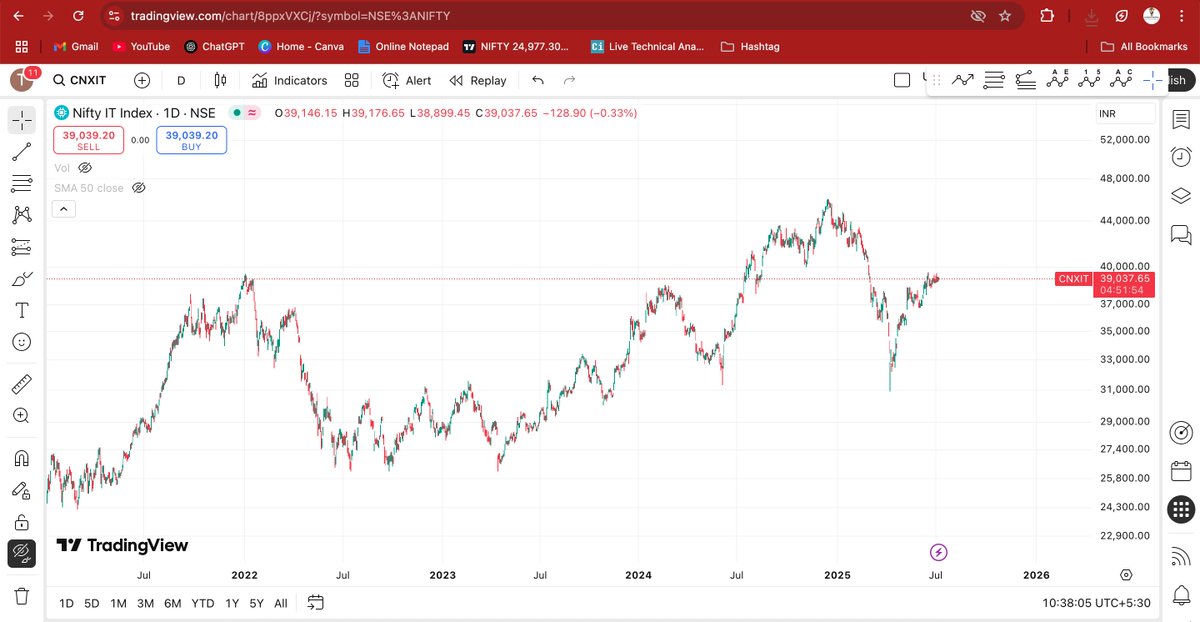Open the target goal icon in right sidebar
This screenshot has width=1200, height=622.
[x=1181, y=433]
